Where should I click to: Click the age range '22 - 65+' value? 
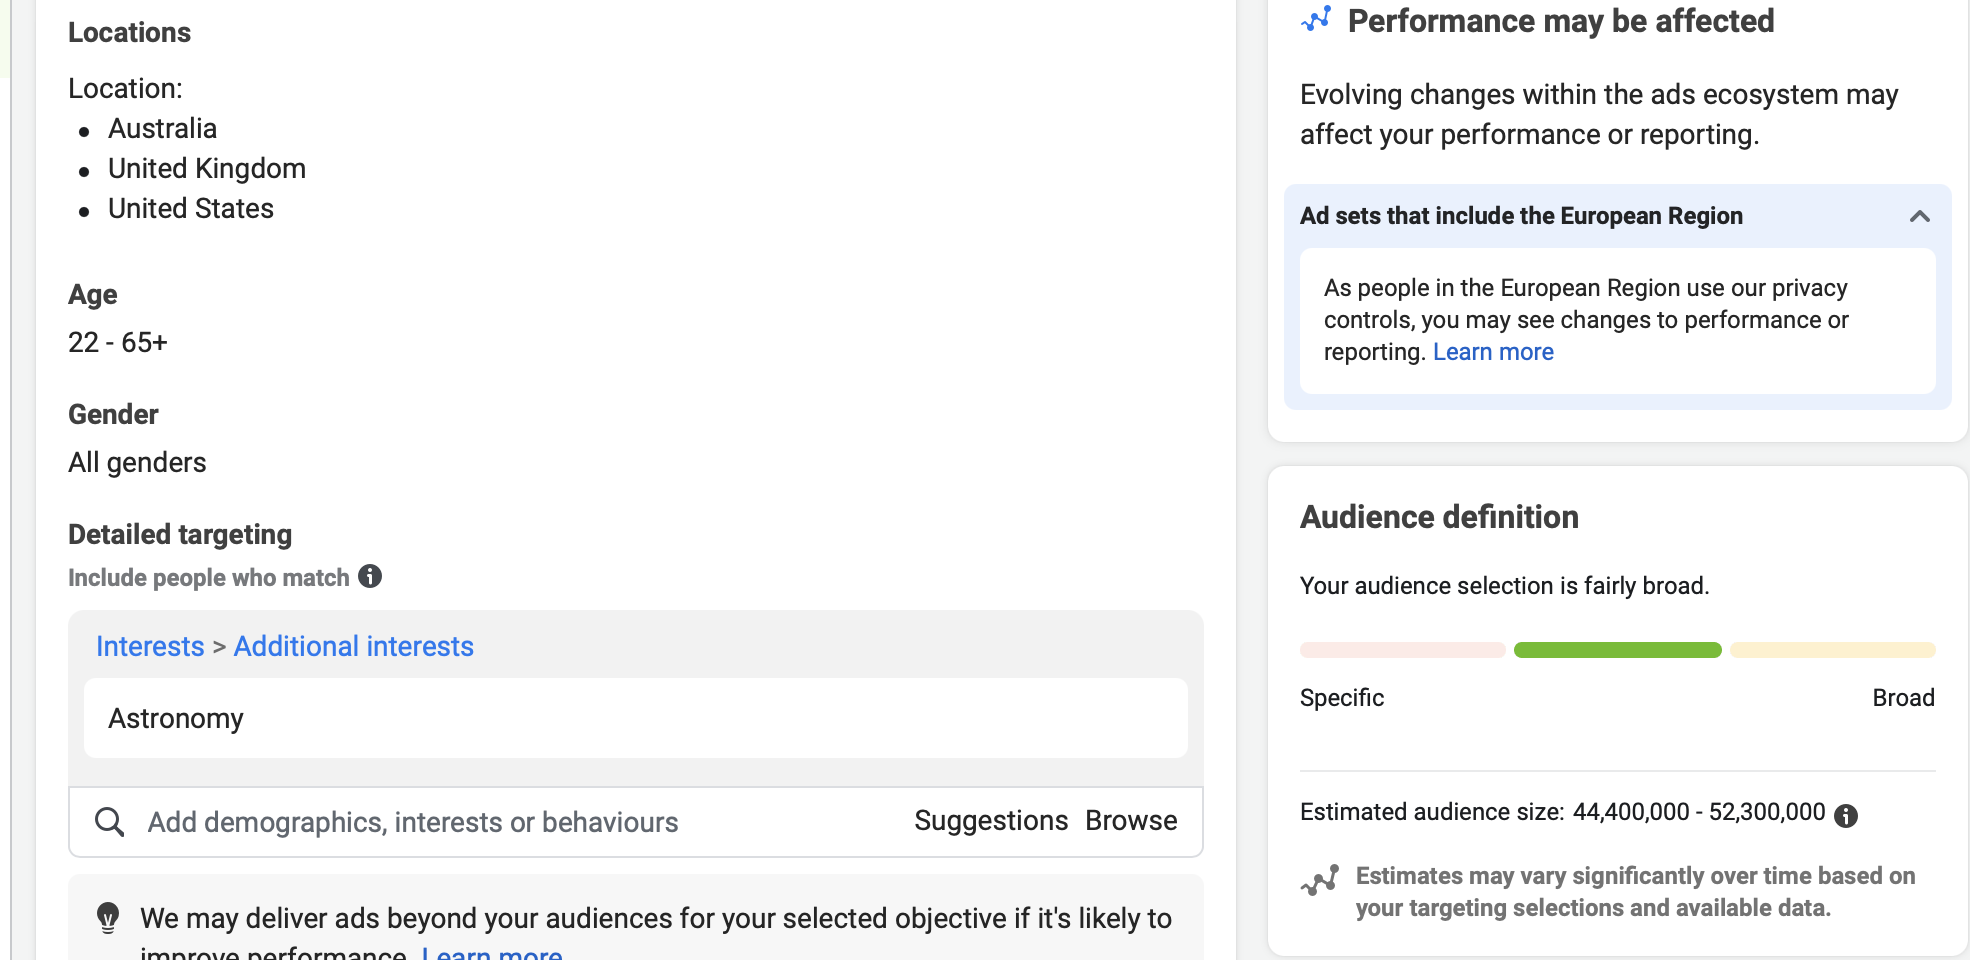tap(118, 343)
